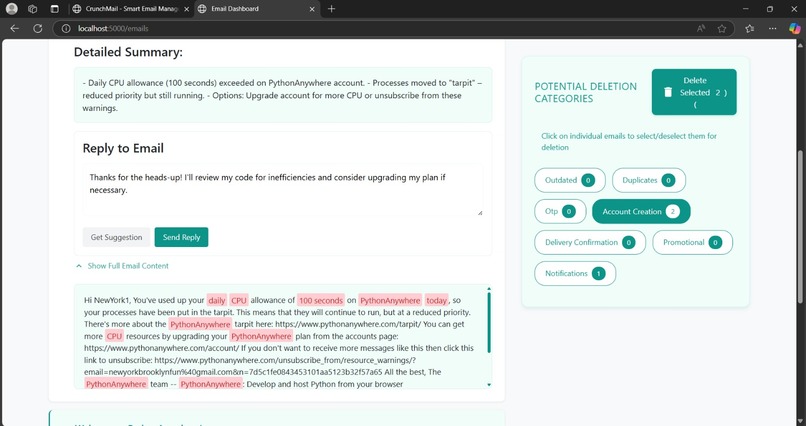Image resolution: width=806 pixels, height=426 pixels.
Task: Click the 'Reply to Email' heading
Action: [123, 148]
